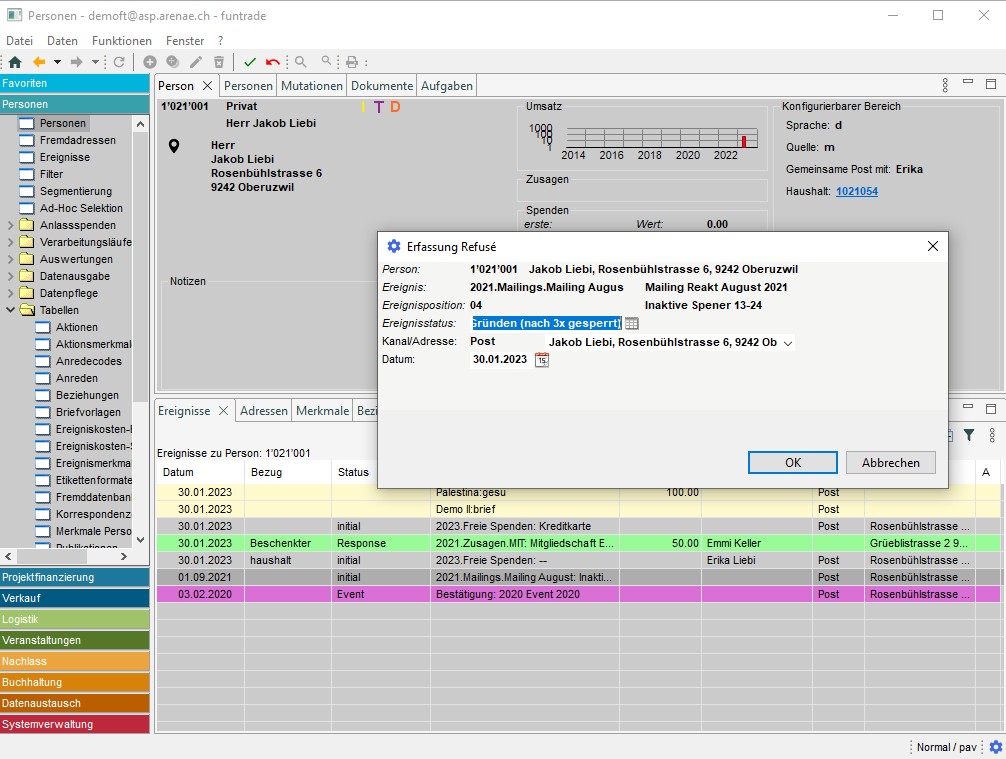Select Segmentierung in the Personen tree
The image size is (1006, 759).
(x=75, y=192)
